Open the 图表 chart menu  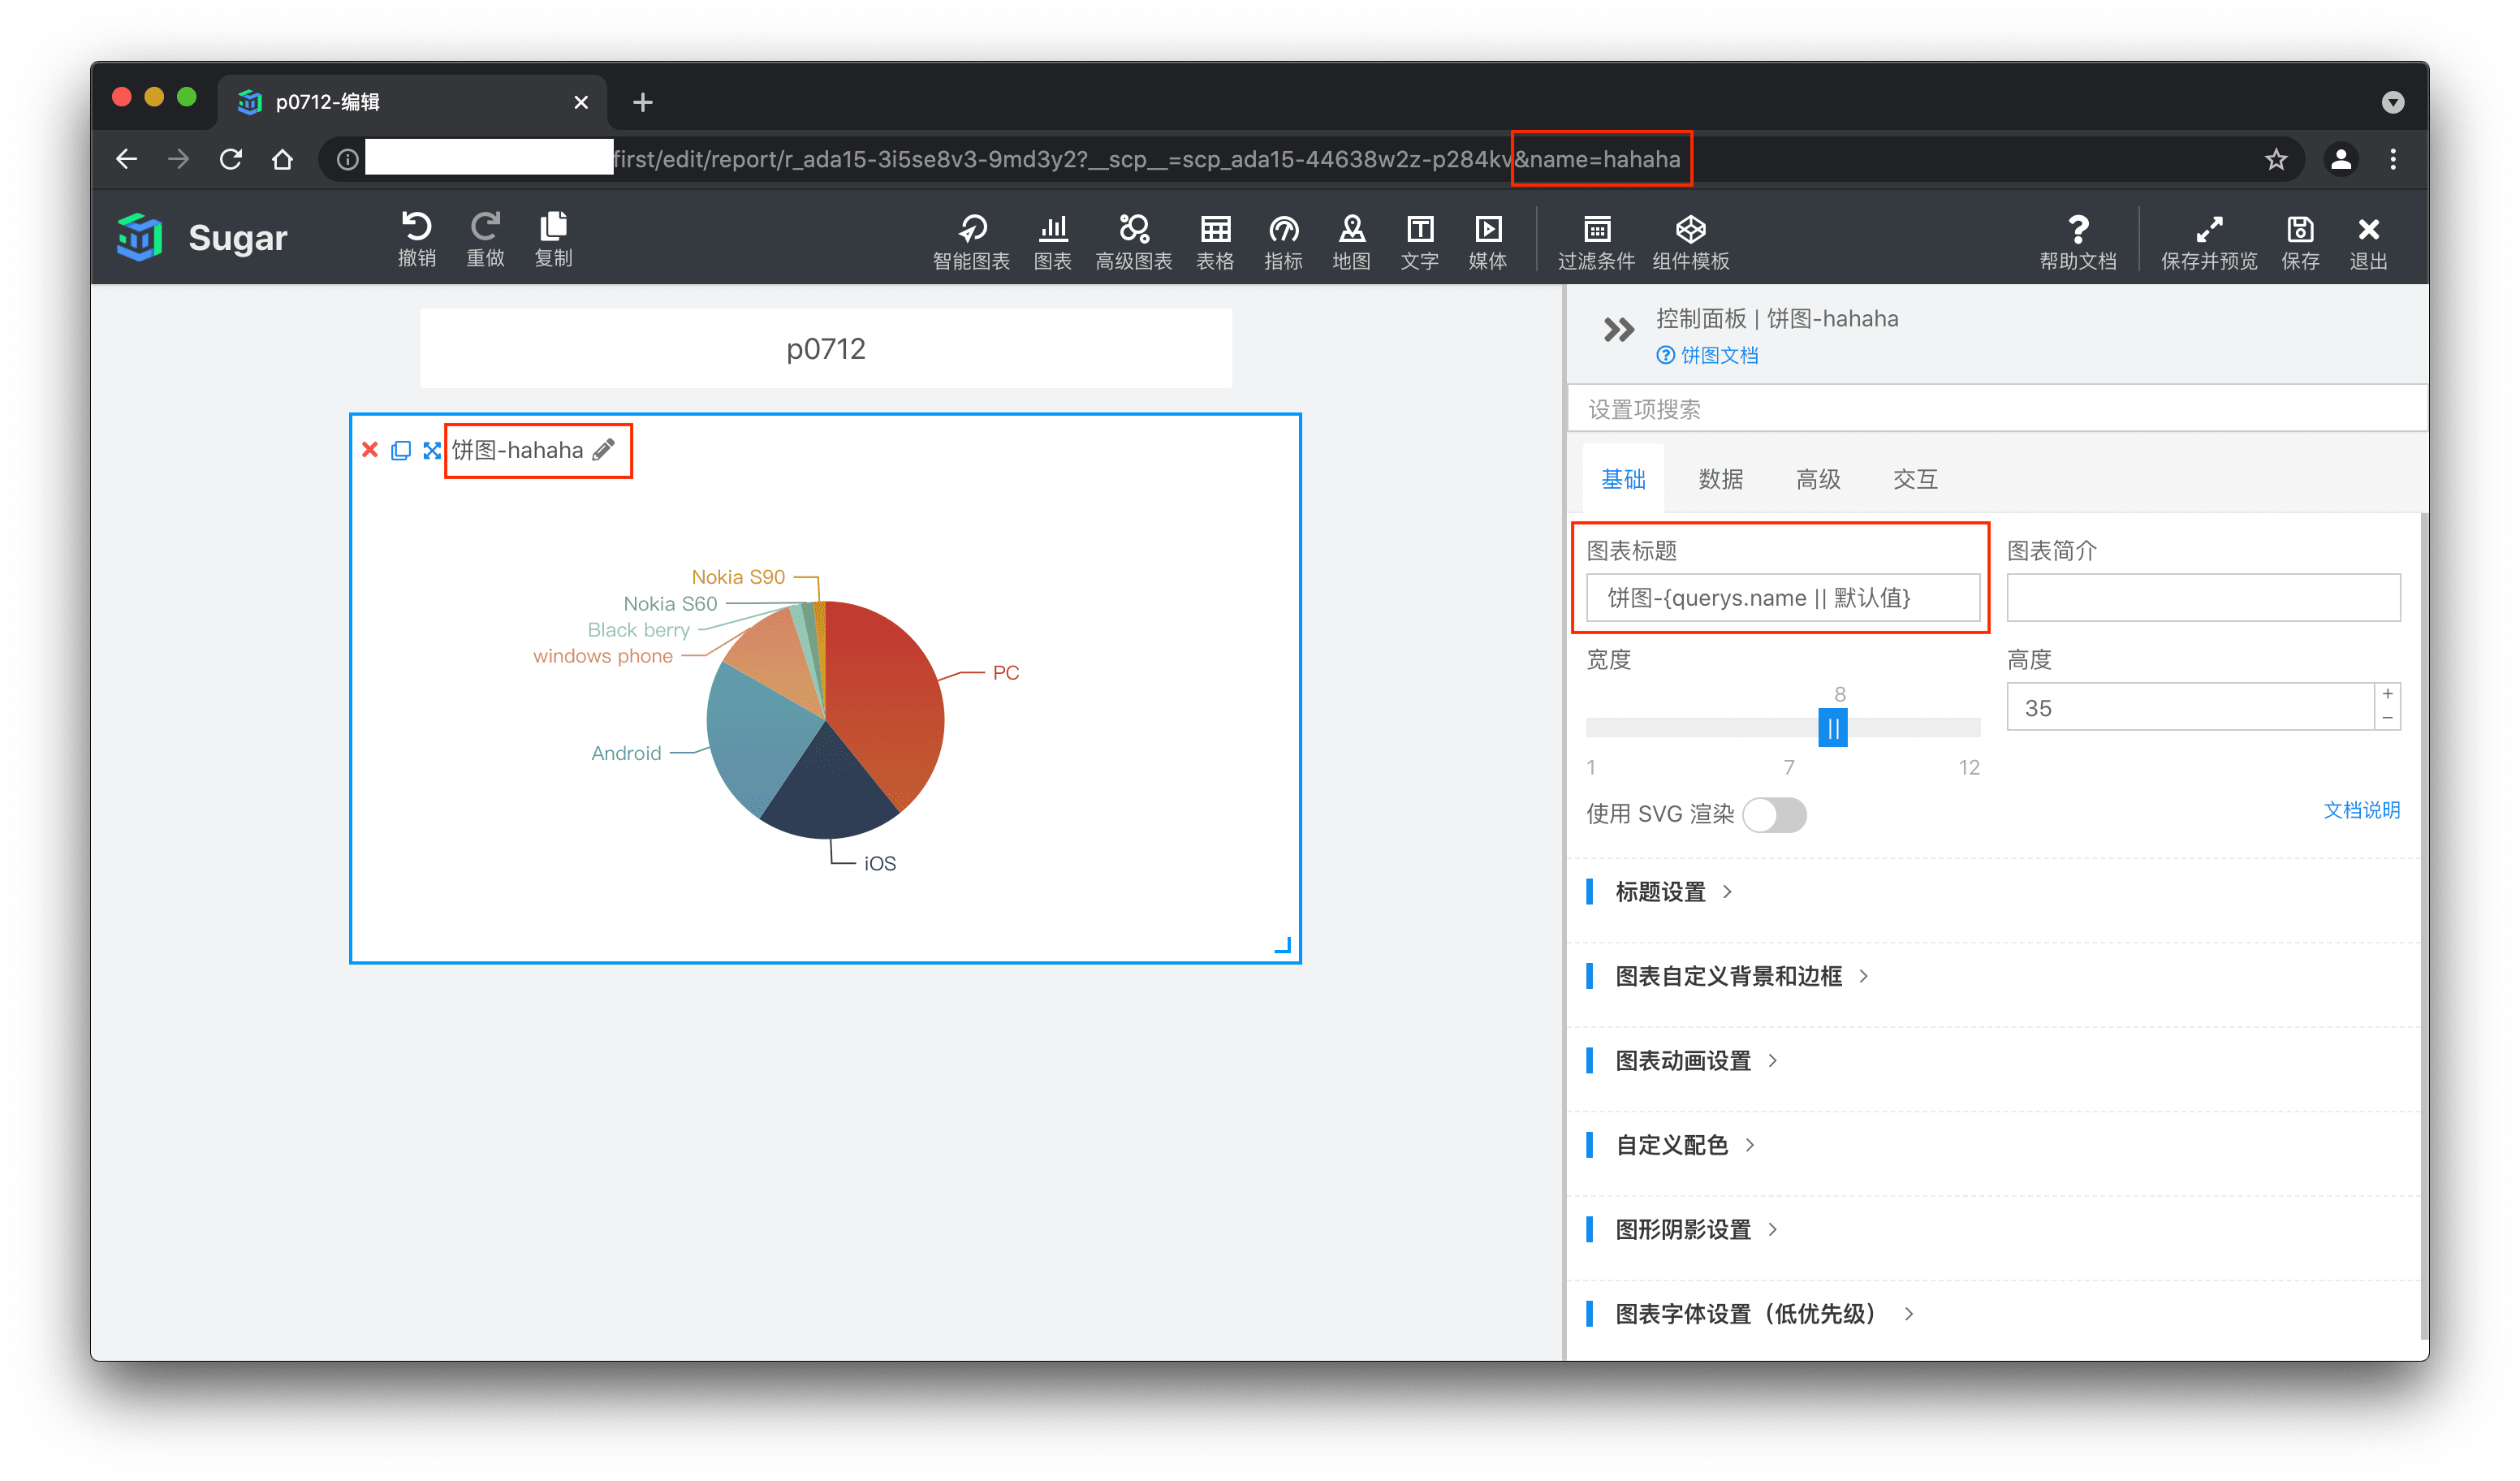tap(1052, 242)
